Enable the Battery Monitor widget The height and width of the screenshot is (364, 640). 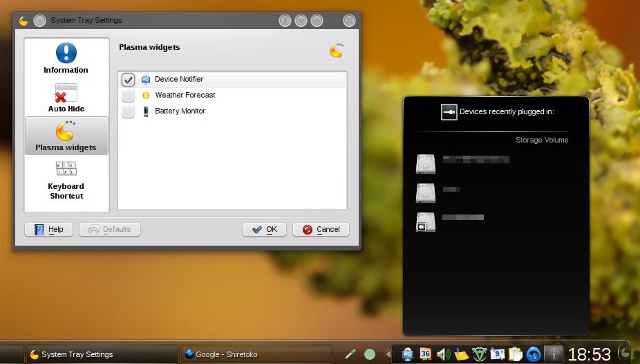(x=128, y=112)
